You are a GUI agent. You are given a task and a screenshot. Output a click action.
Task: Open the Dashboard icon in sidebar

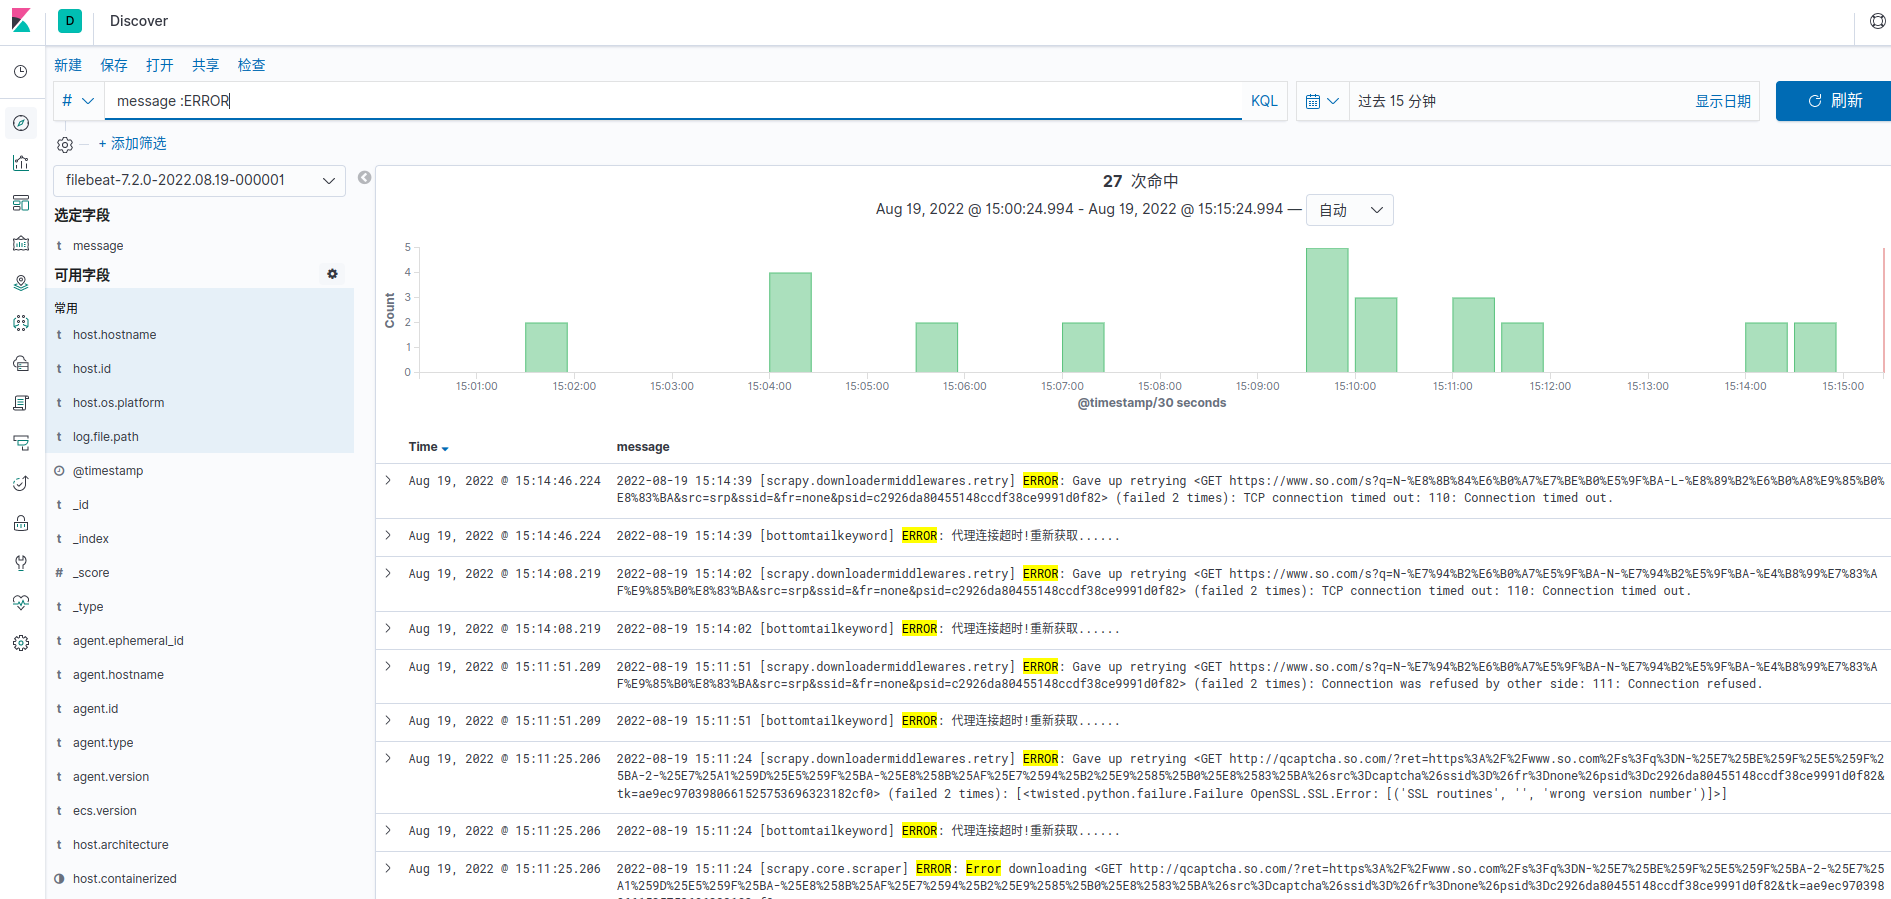click(21, 203)
